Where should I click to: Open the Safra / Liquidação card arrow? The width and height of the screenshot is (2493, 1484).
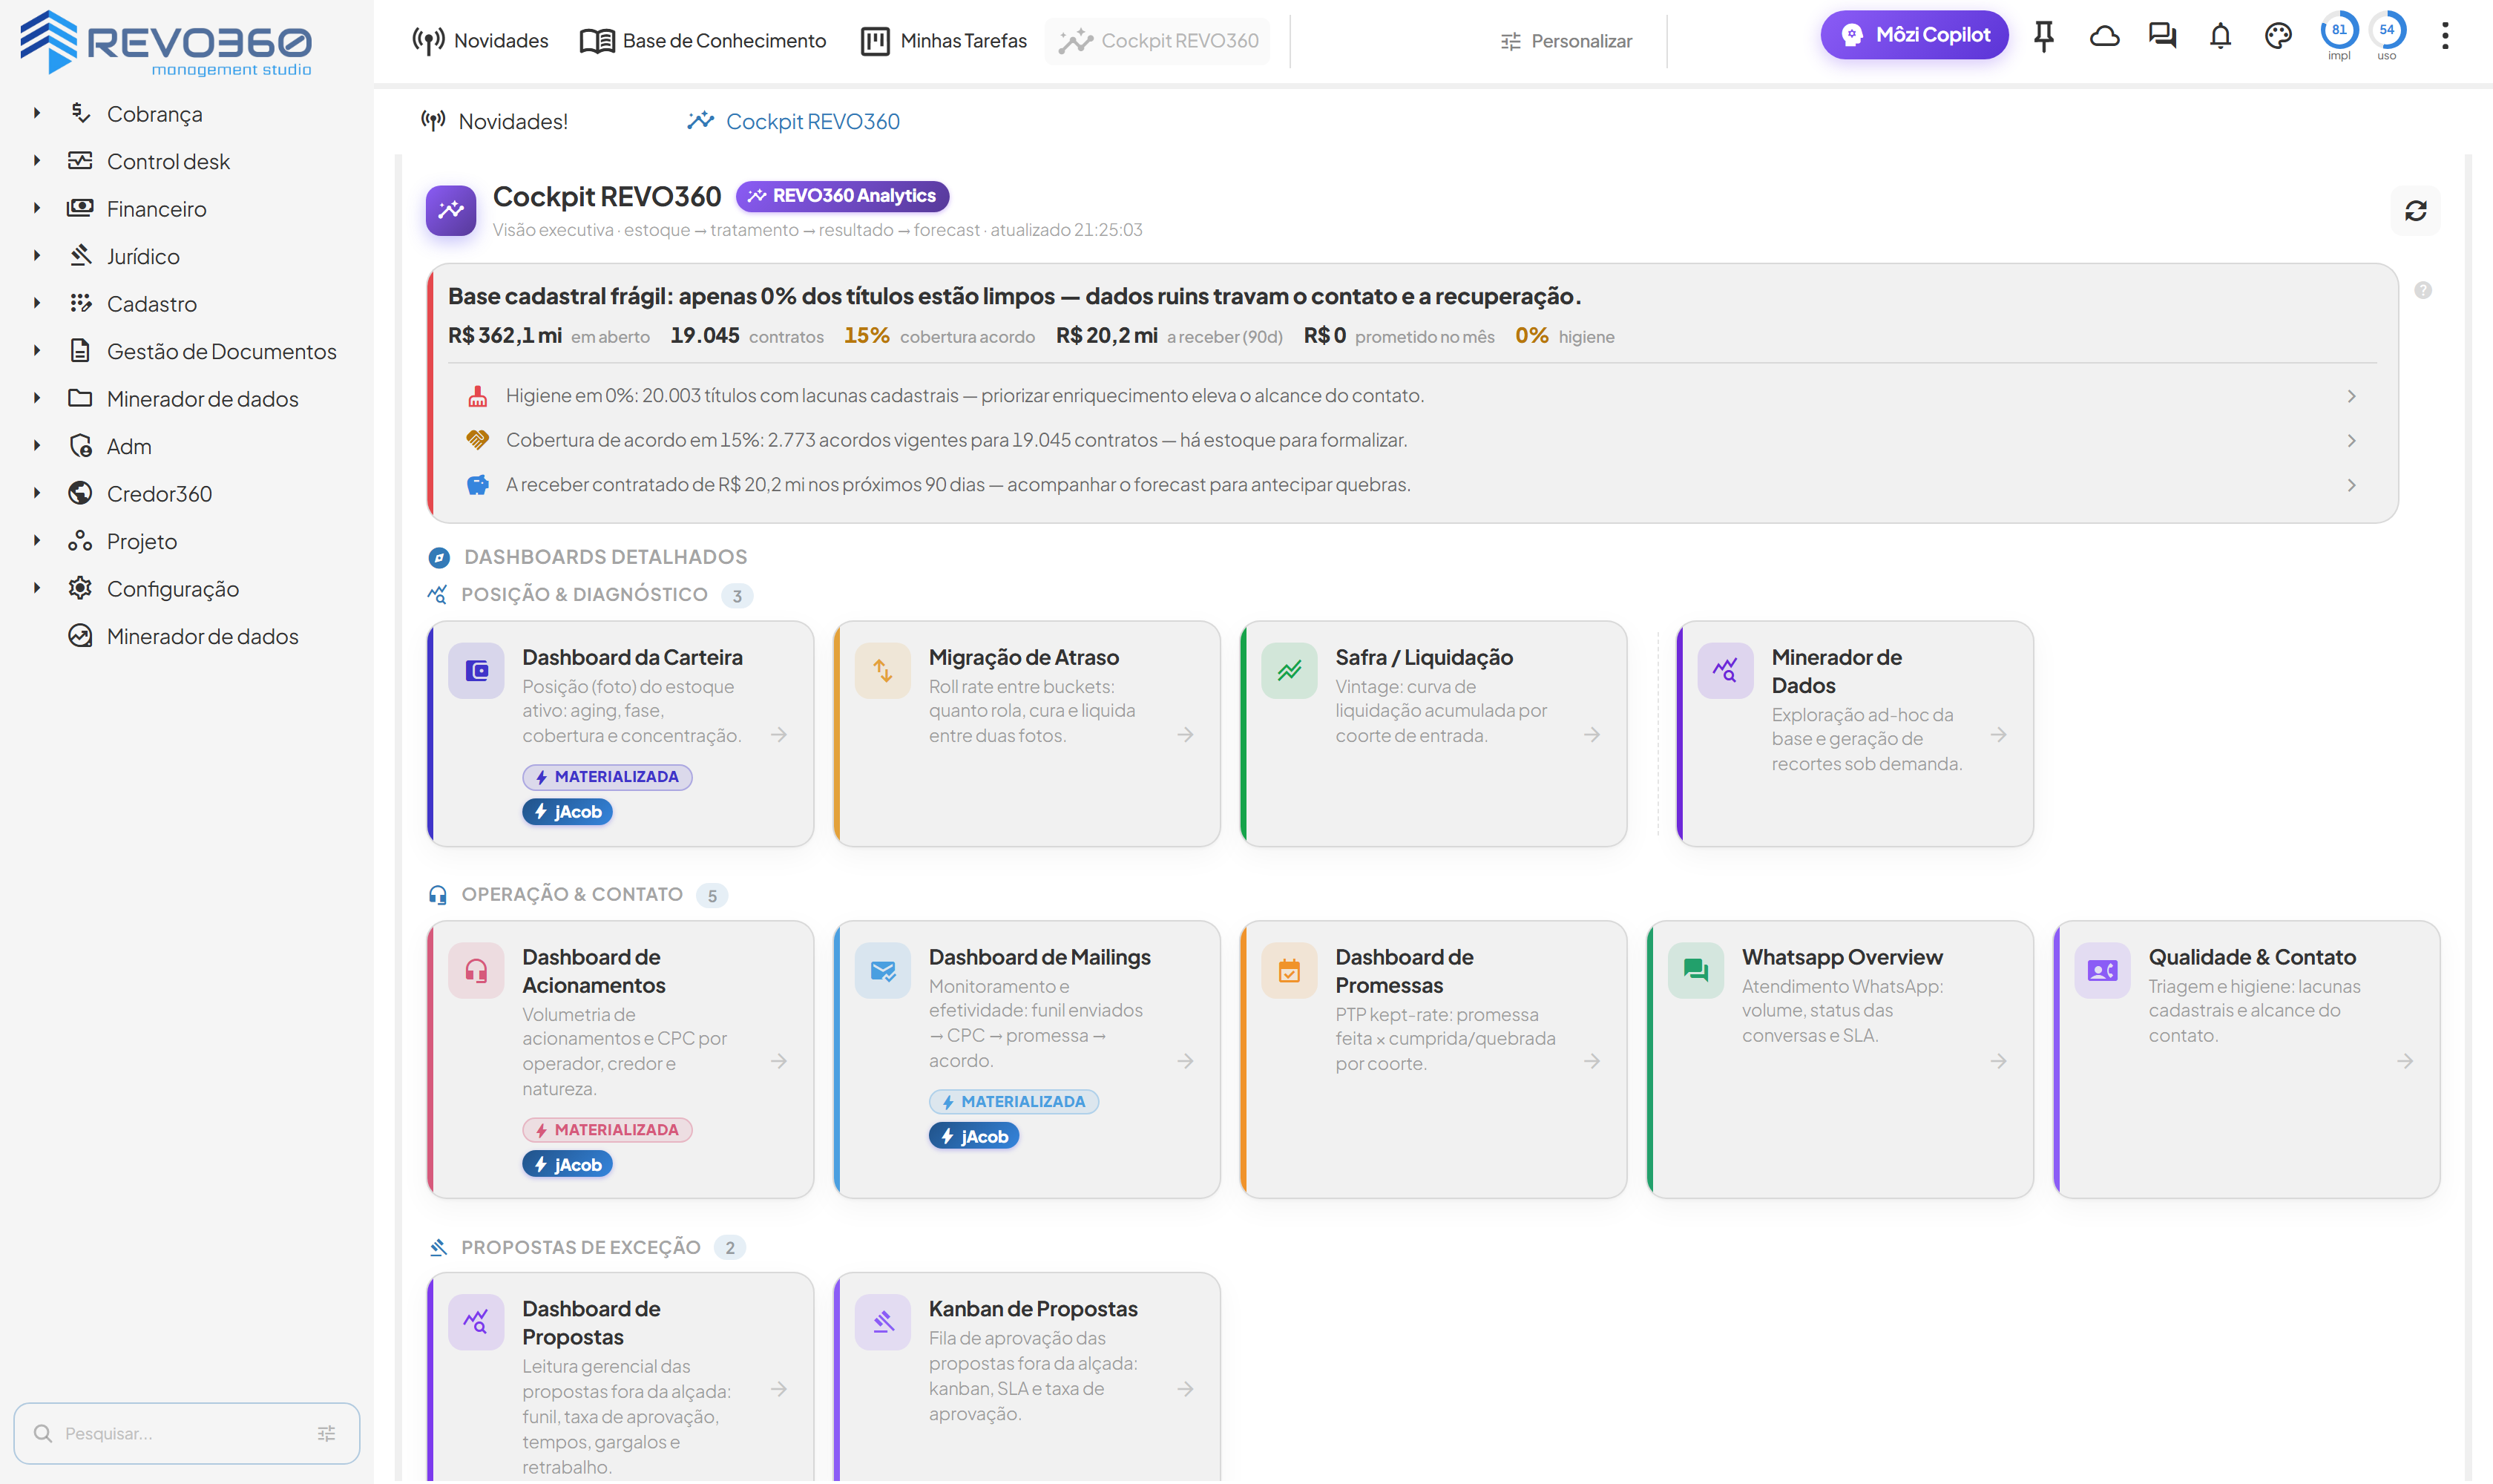1592,735
